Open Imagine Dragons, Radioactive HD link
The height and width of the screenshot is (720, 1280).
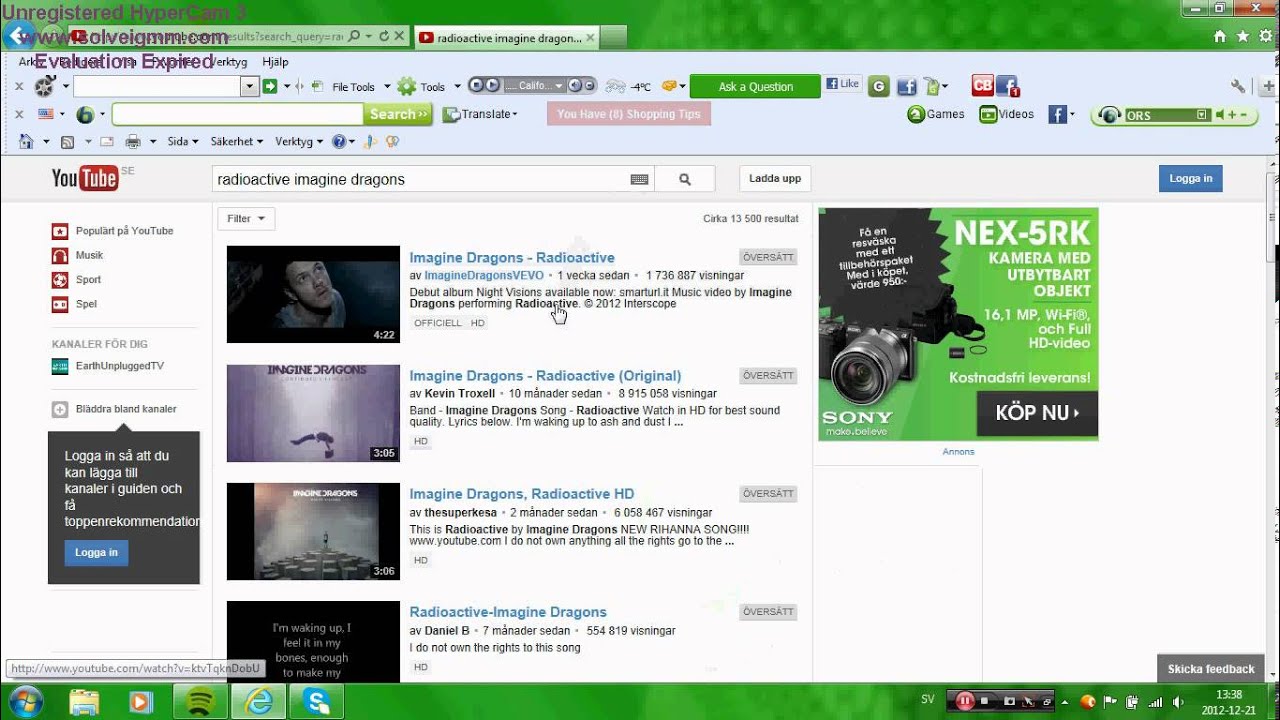[522, 494]
